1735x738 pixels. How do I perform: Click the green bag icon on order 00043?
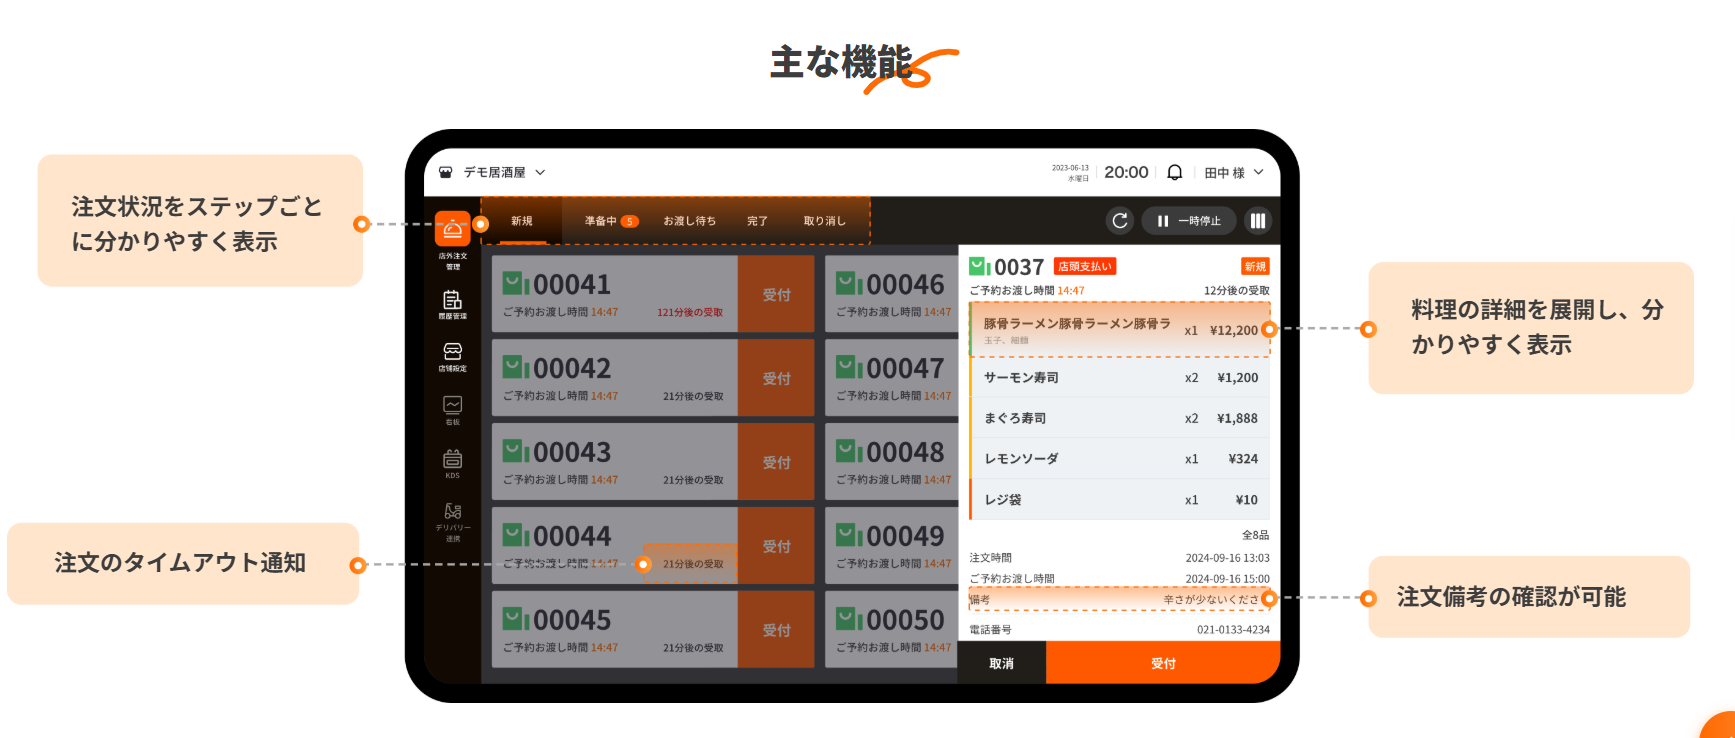click(x=515, y=452)
